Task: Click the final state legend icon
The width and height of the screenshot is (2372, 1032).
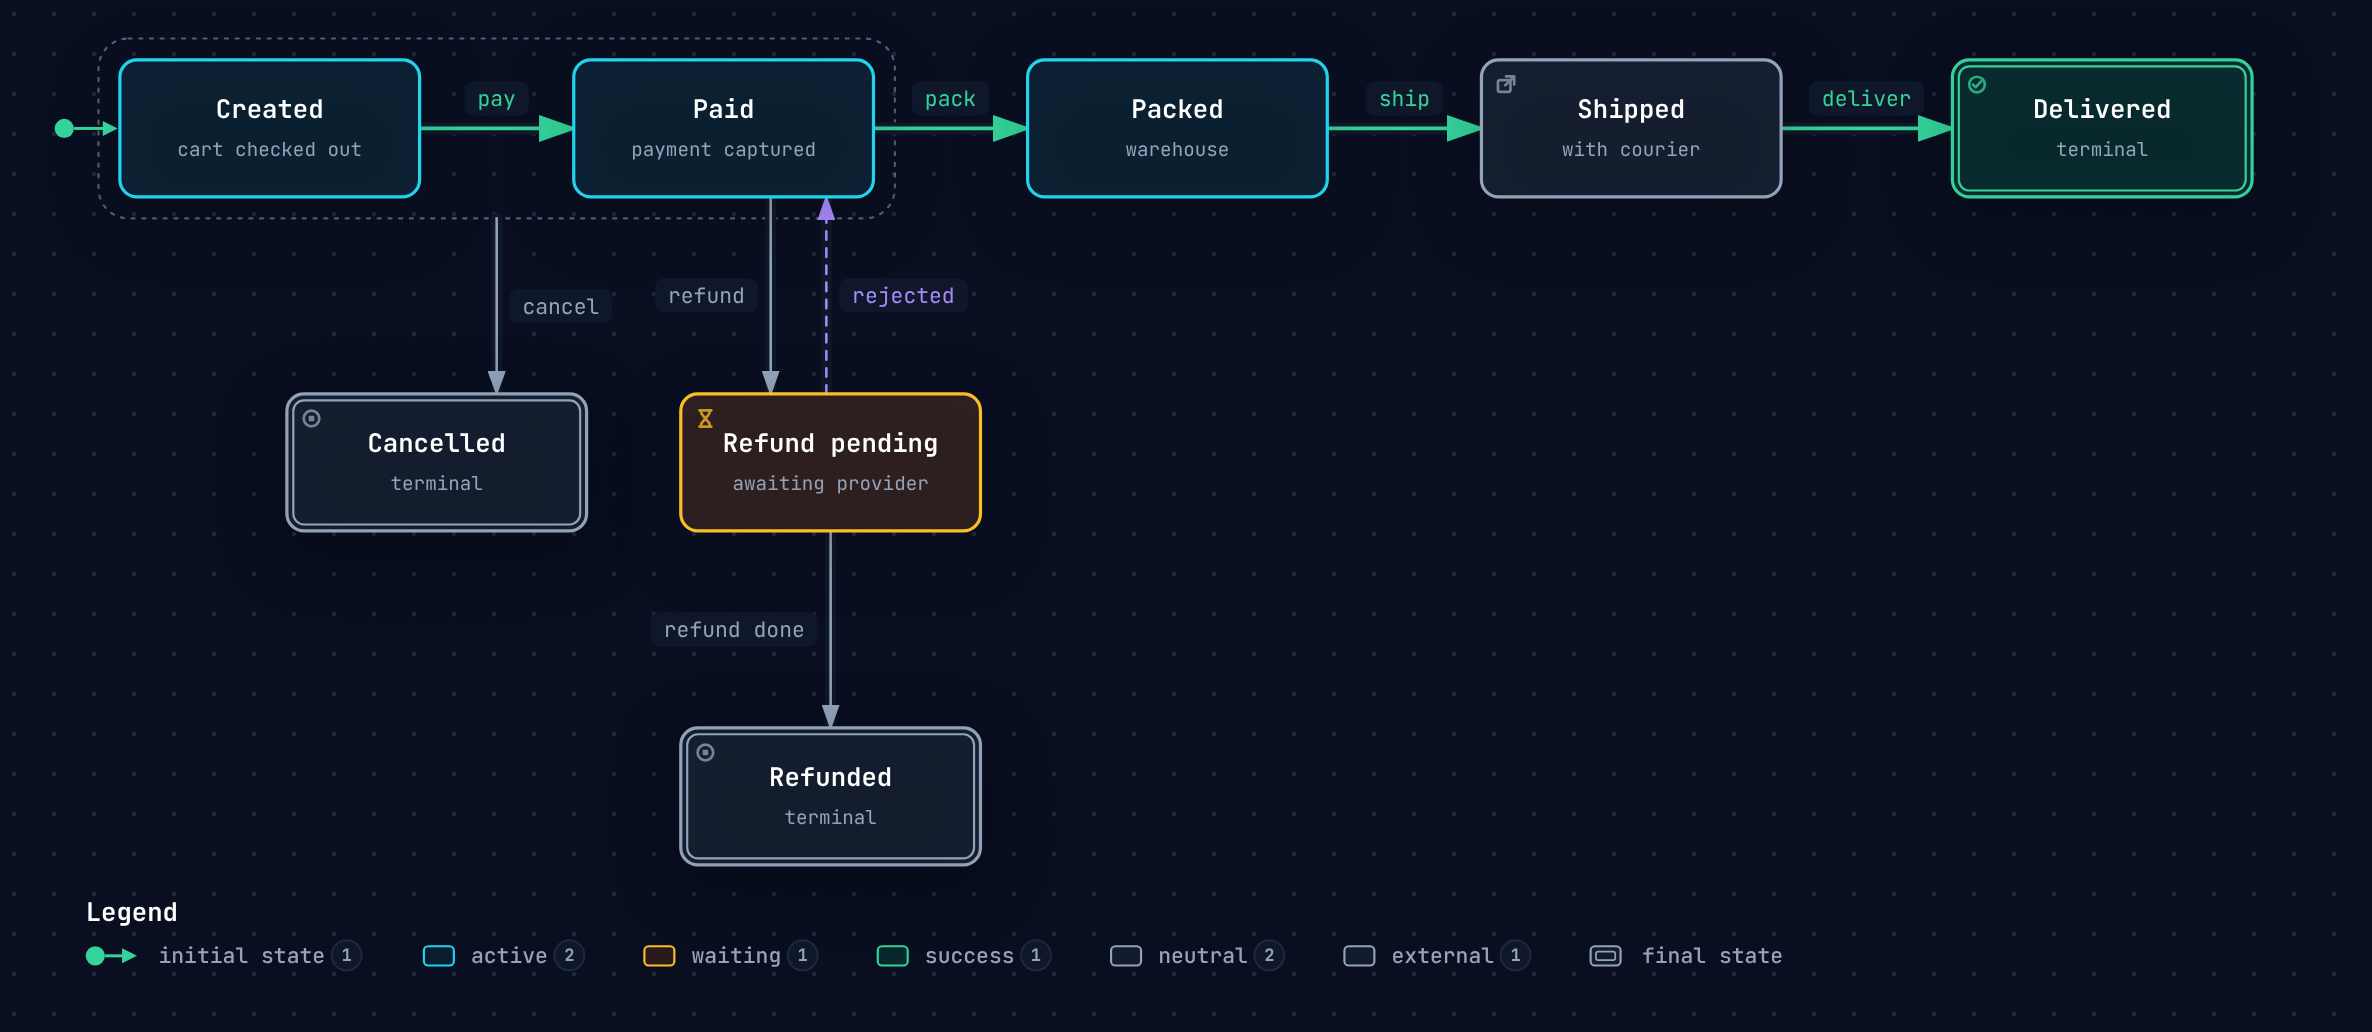Action: (x=1606, y=956)
